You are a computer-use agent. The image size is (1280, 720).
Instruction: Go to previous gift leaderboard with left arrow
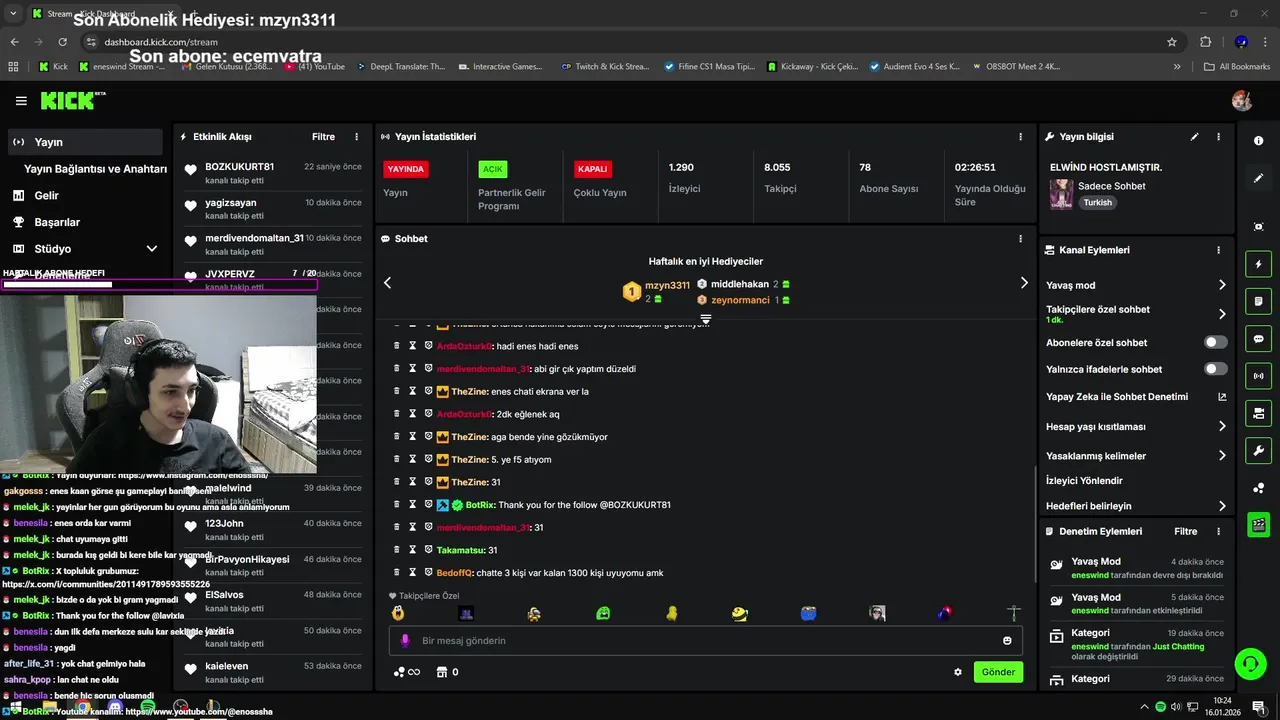click(388, 283)
